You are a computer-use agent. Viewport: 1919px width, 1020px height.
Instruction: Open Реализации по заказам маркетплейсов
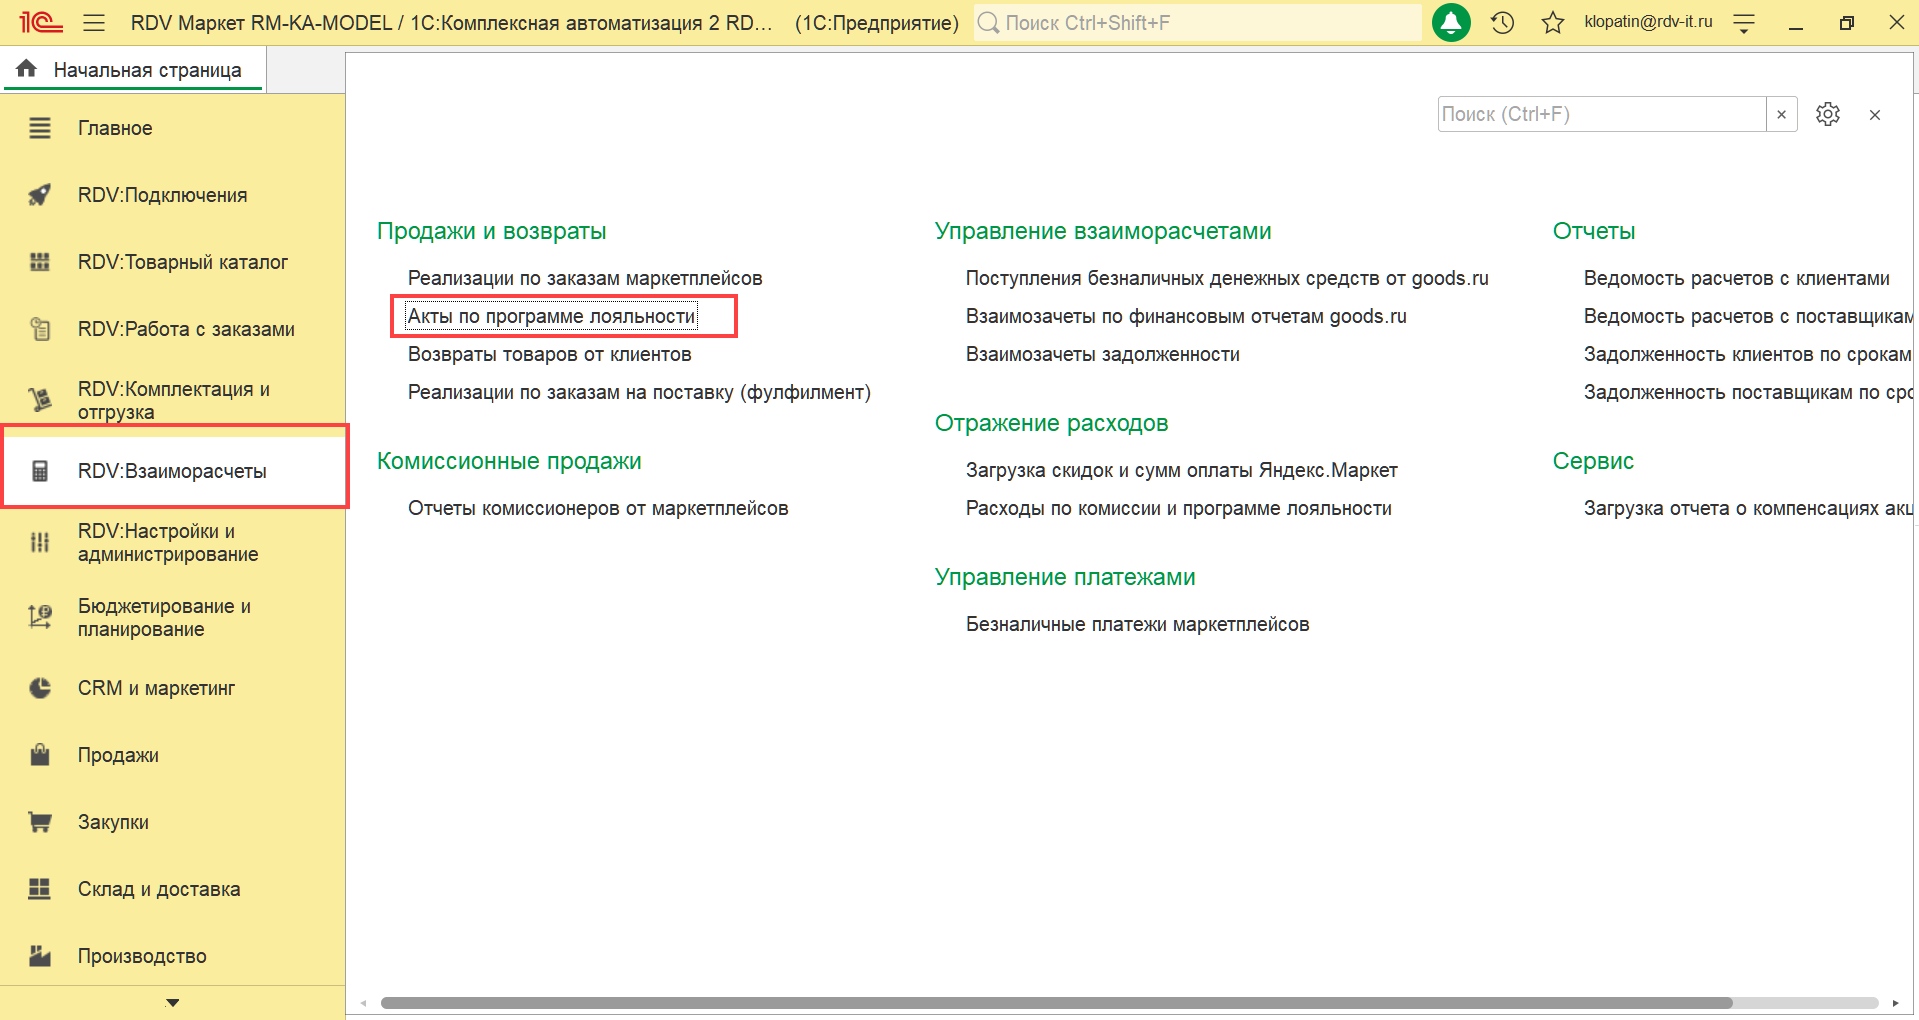pyautogui.click(x=585, y=278)
